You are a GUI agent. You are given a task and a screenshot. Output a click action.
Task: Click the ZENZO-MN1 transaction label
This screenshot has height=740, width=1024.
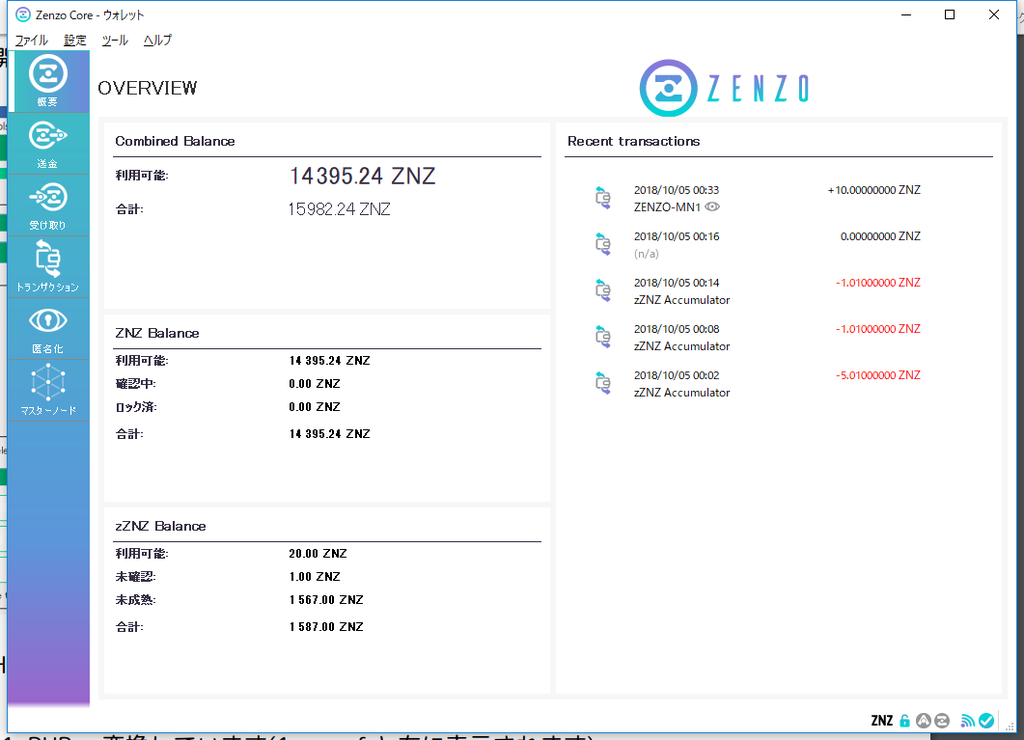[x=667, y=207]
